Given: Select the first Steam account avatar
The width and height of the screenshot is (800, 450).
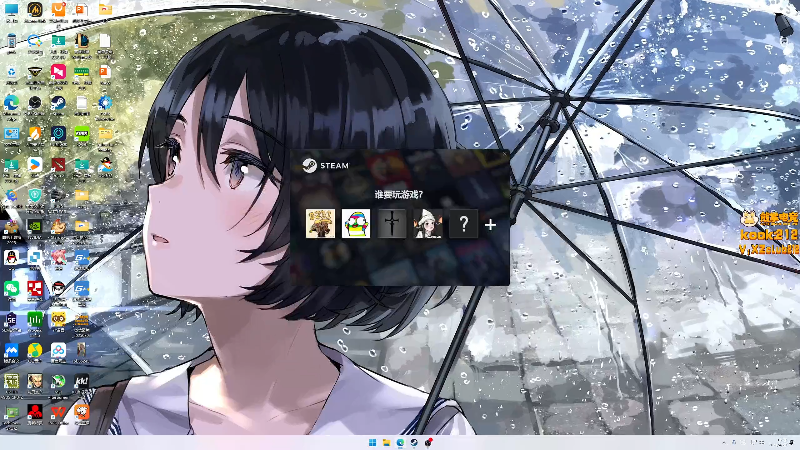Looking at the screenshot, I should (320, 223).
